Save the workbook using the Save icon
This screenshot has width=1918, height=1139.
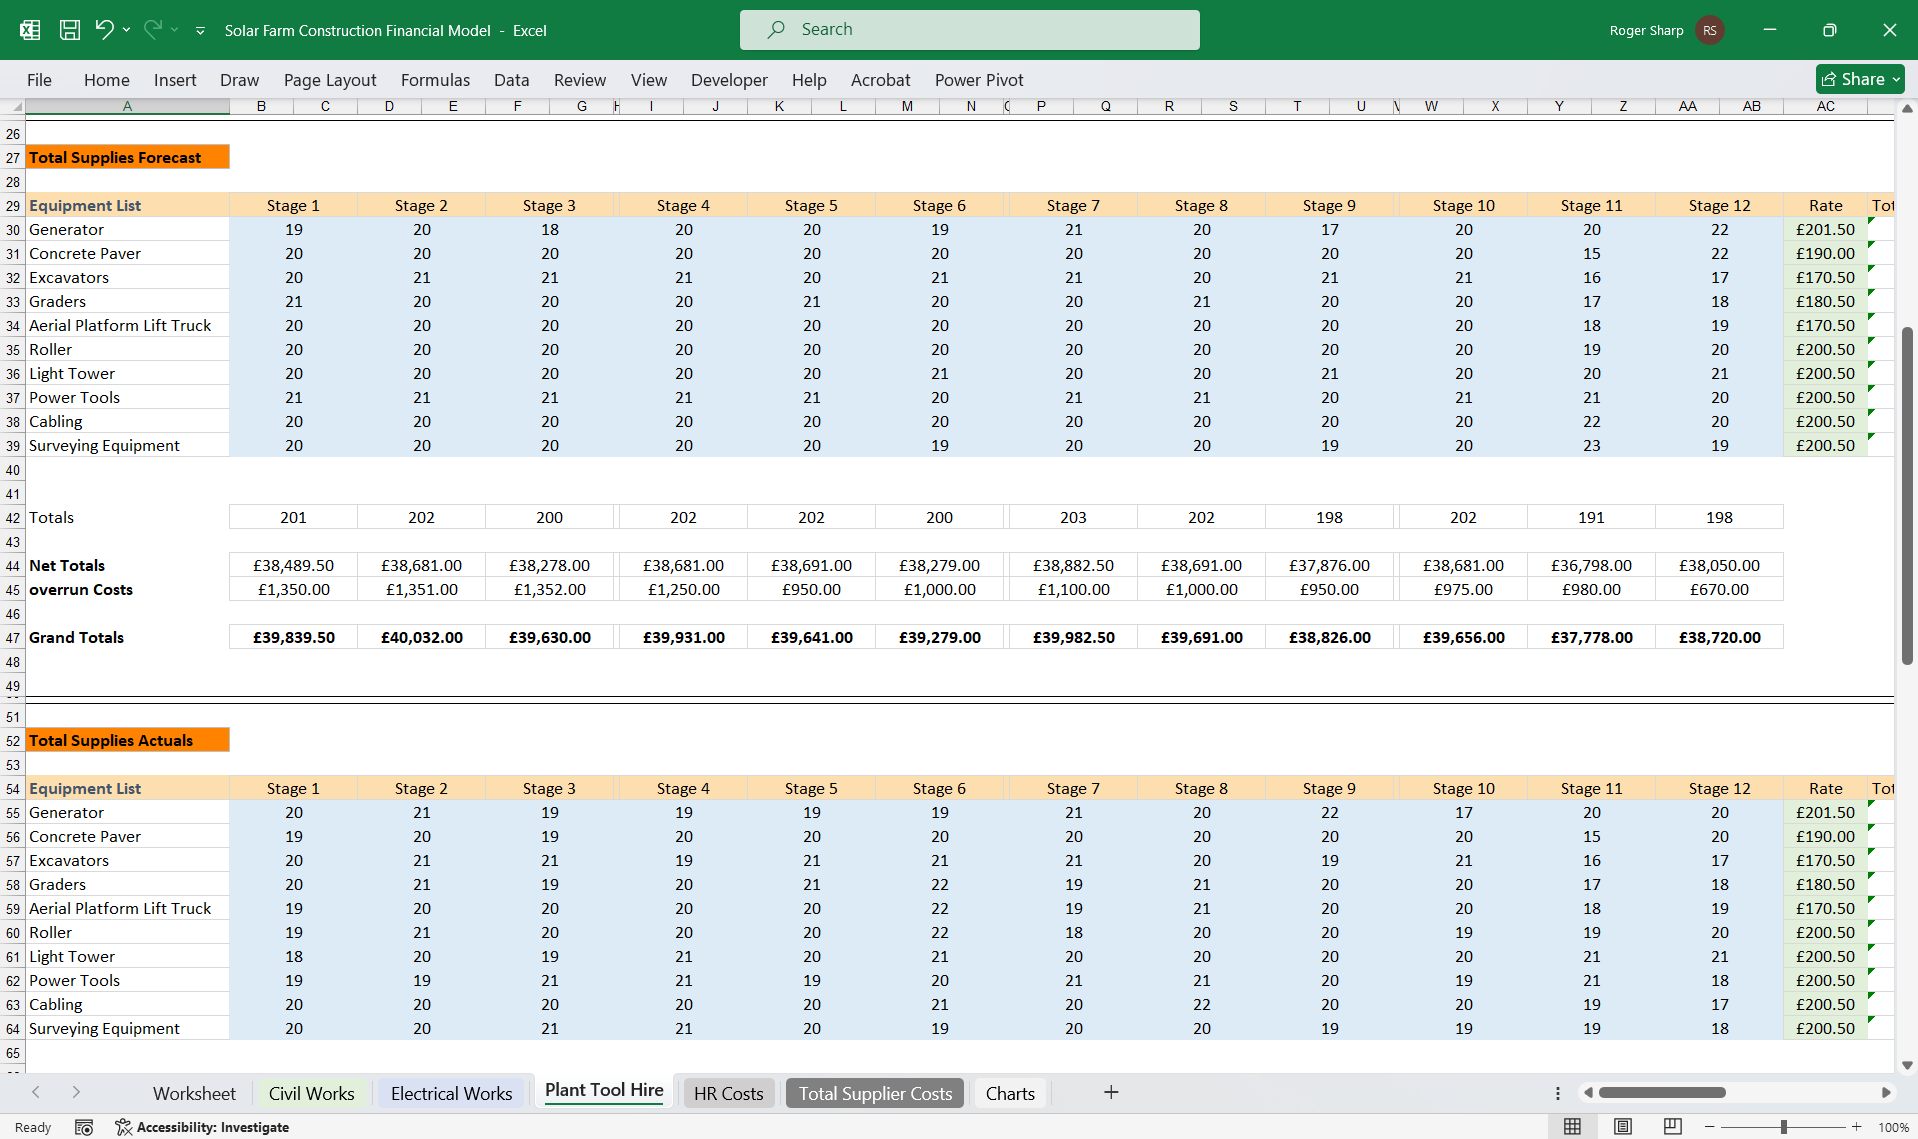69,30
